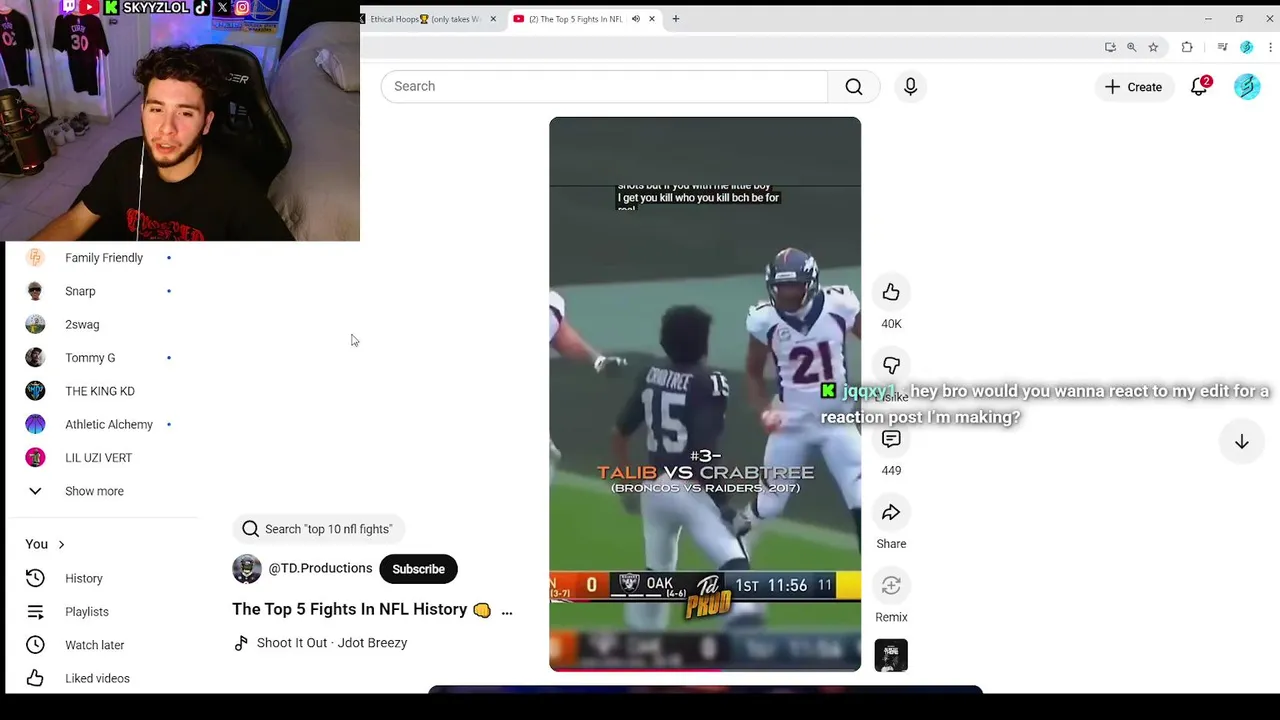This screenshot has height=720, width=1280.
Task: Like the Short with 40K likes
Action: click(891, 292)
